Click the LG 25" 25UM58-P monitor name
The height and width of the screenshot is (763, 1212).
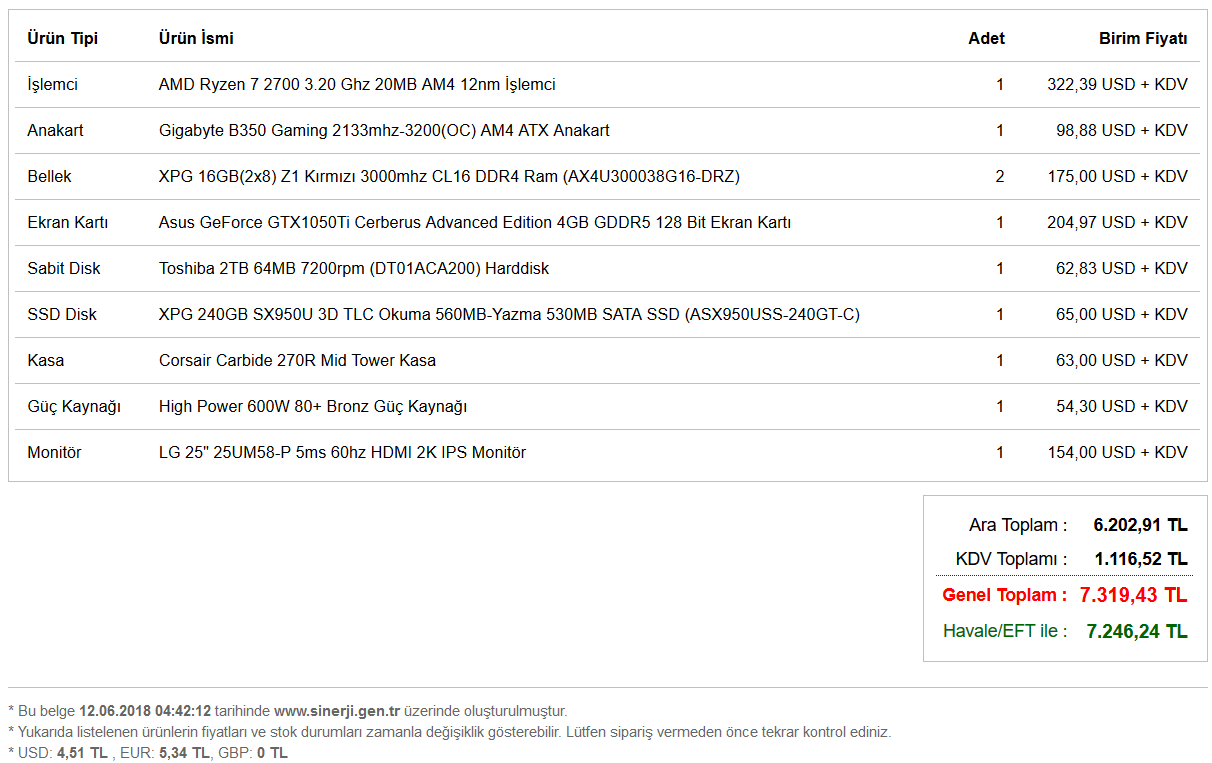[x=342, y=453]
